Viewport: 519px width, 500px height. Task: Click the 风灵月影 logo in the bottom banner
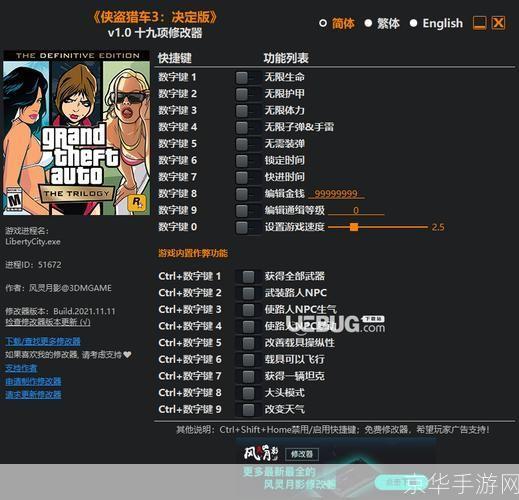click(261, 453)
